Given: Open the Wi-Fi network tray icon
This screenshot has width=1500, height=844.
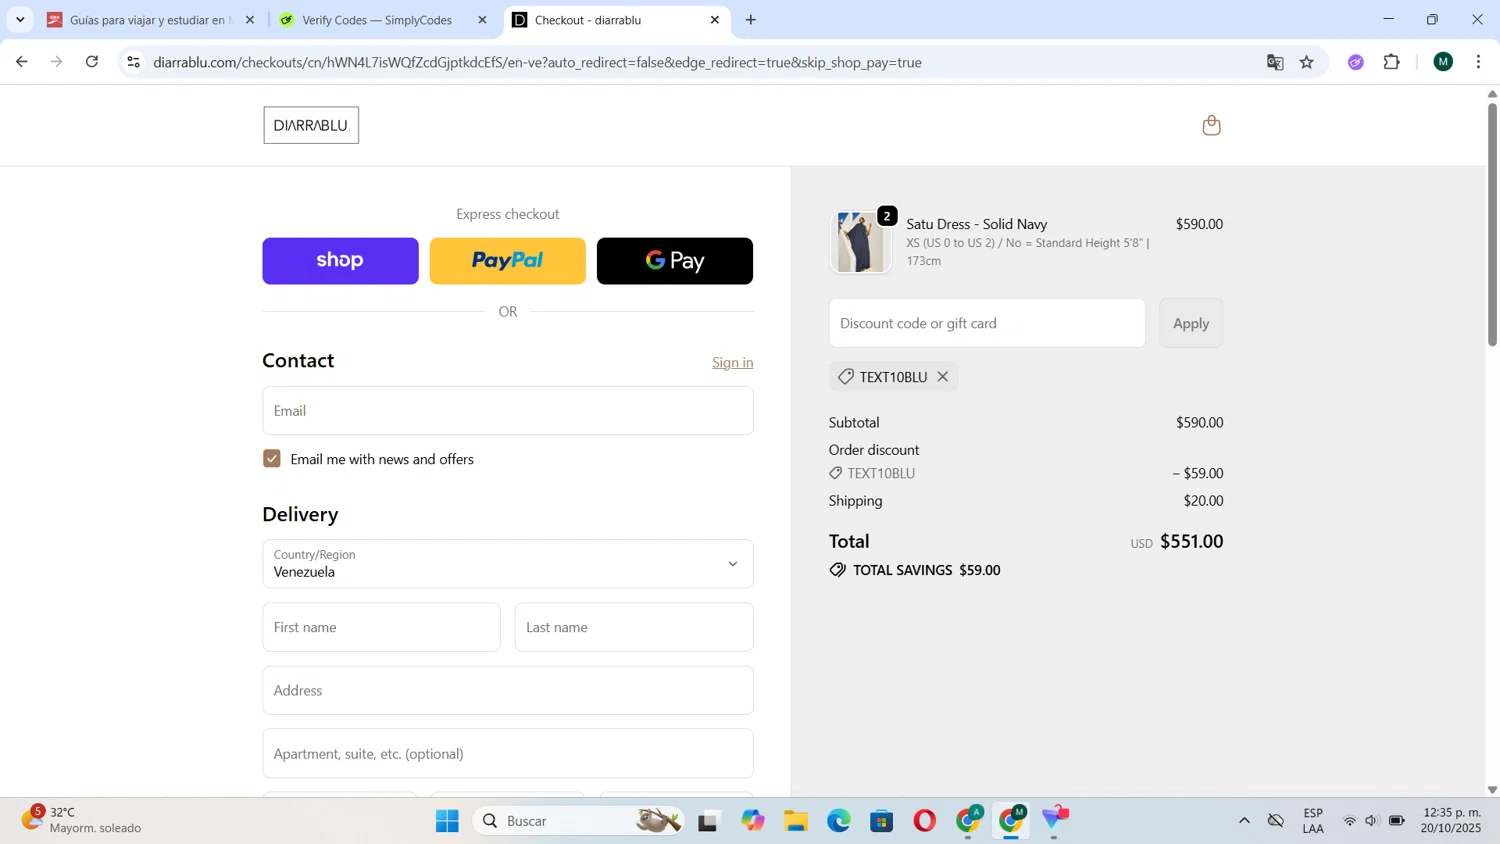Looking at the screenshot, I should pyautogui.click(x=1349, y=821).
